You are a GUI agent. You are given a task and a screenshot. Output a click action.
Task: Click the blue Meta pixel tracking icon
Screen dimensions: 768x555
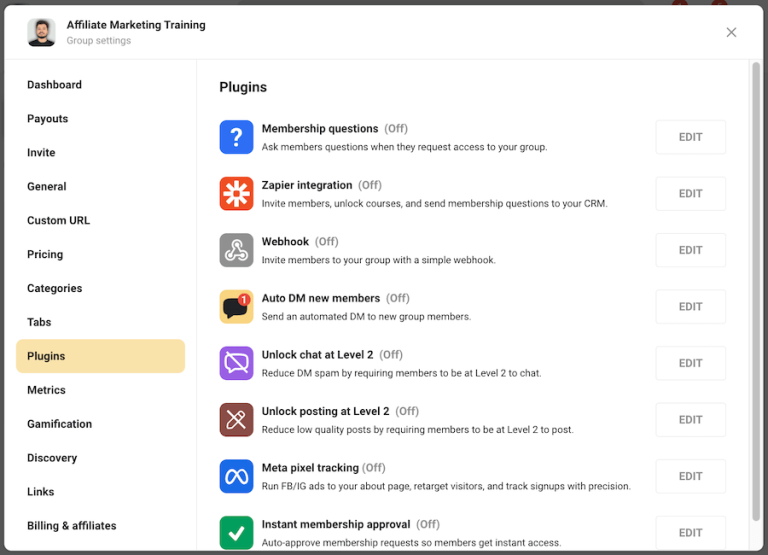pos(236,476)
